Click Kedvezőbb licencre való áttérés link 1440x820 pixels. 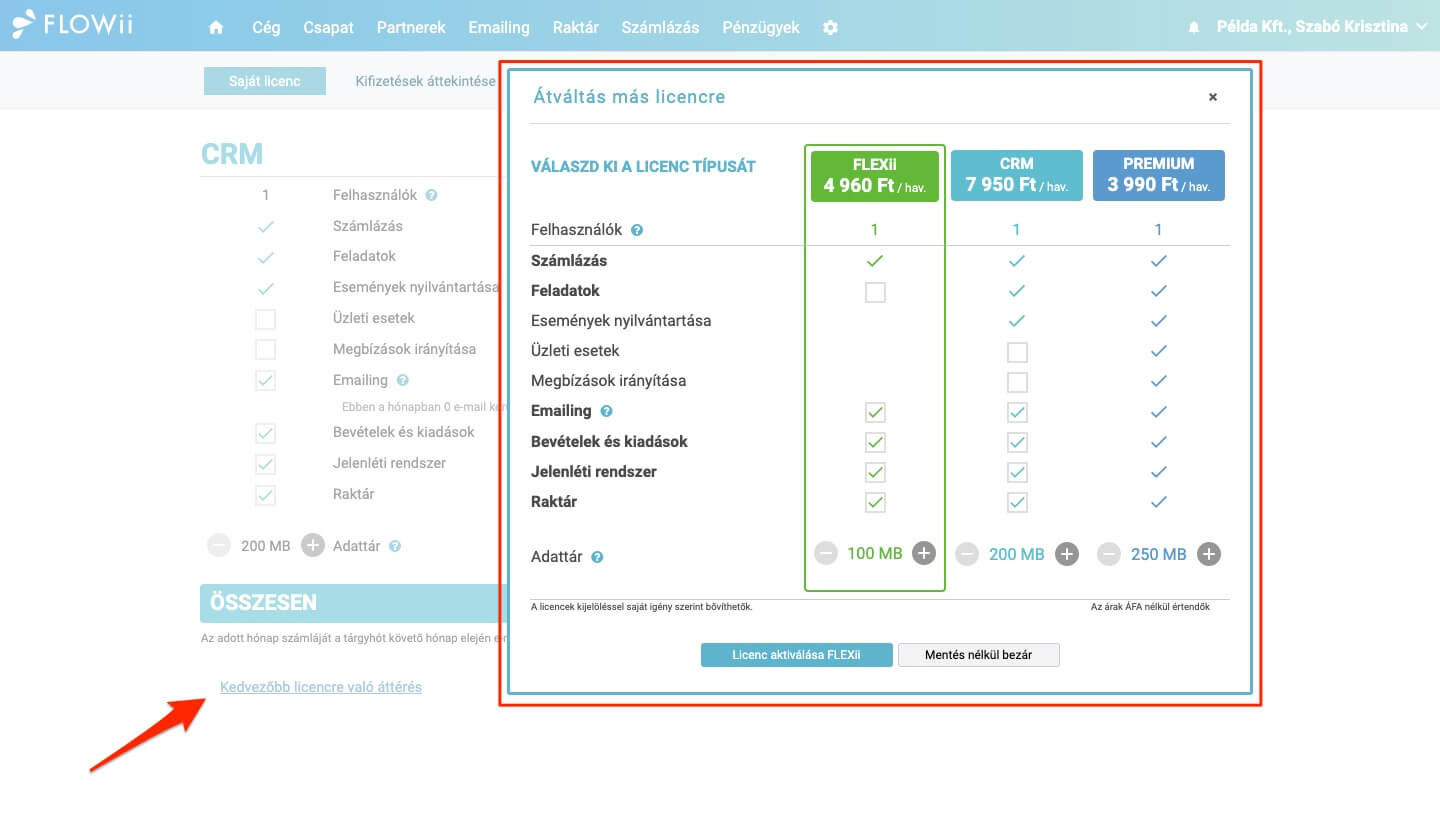pyautogui.click(x=321, y=687)
